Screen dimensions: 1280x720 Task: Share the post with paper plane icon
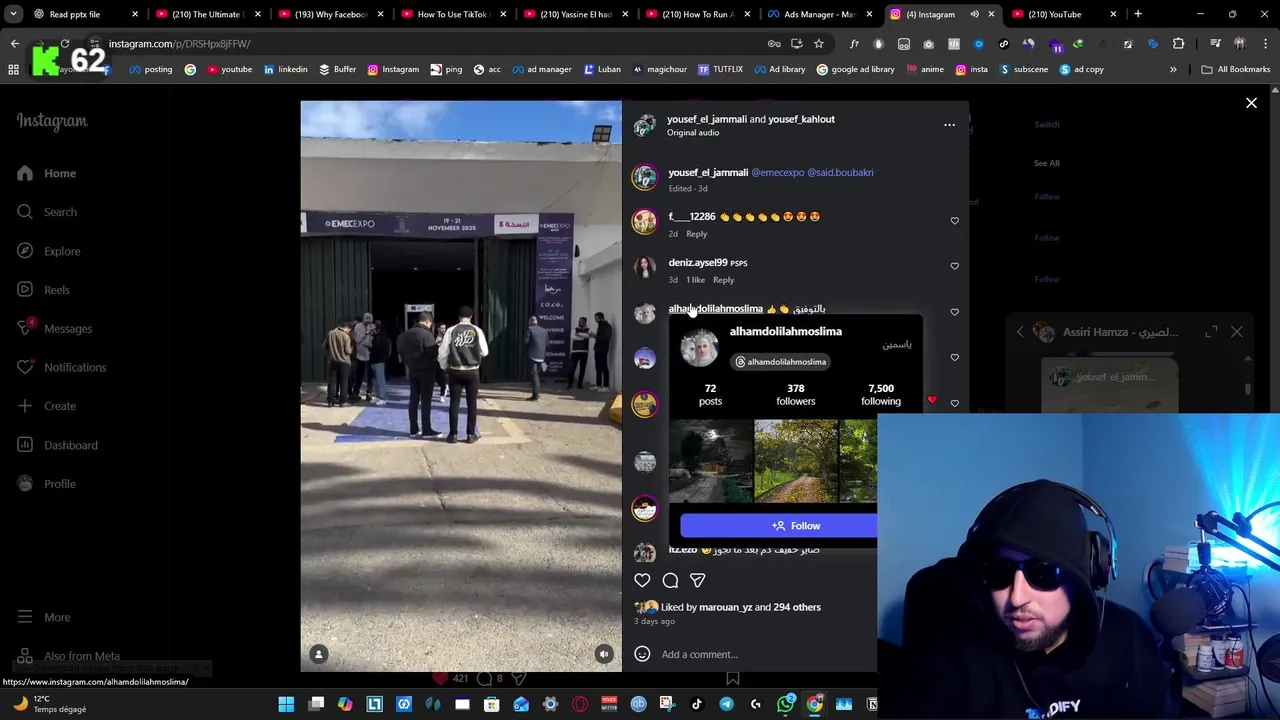698,580
